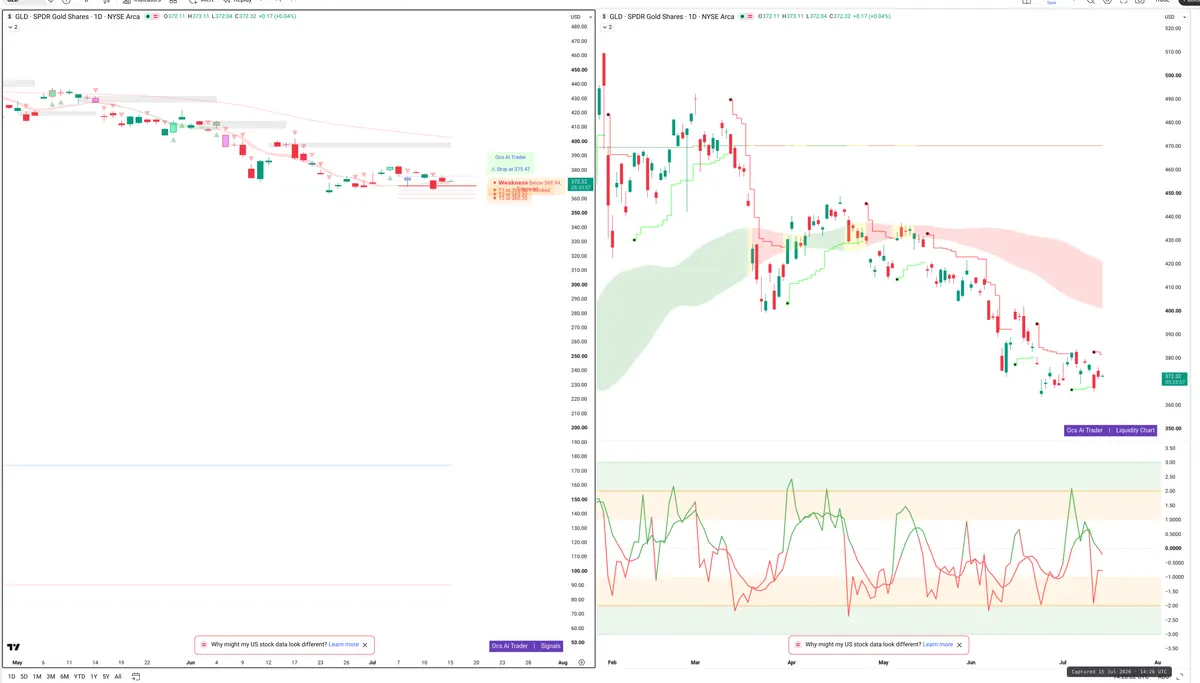Dismiss the right chart's US stock data notice

(x=961, y=645)
